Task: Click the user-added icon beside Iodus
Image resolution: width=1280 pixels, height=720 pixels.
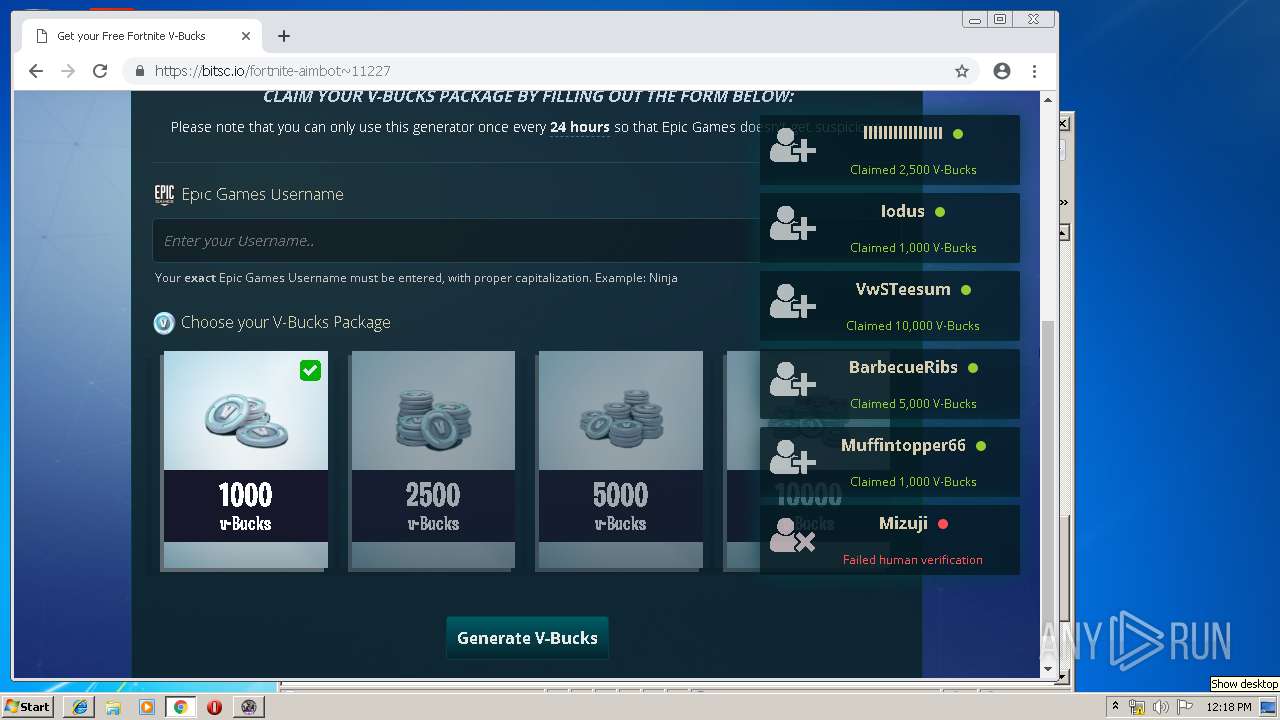Action: (793, 223)
